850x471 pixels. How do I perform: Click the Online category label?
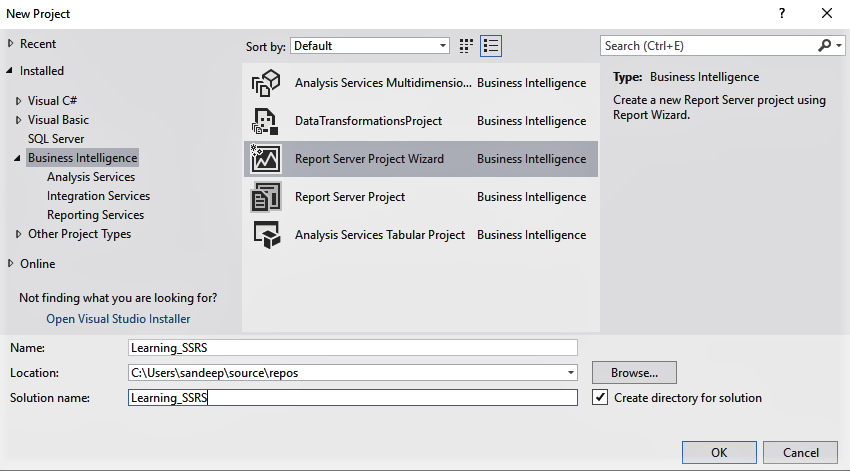click(37, 263)
